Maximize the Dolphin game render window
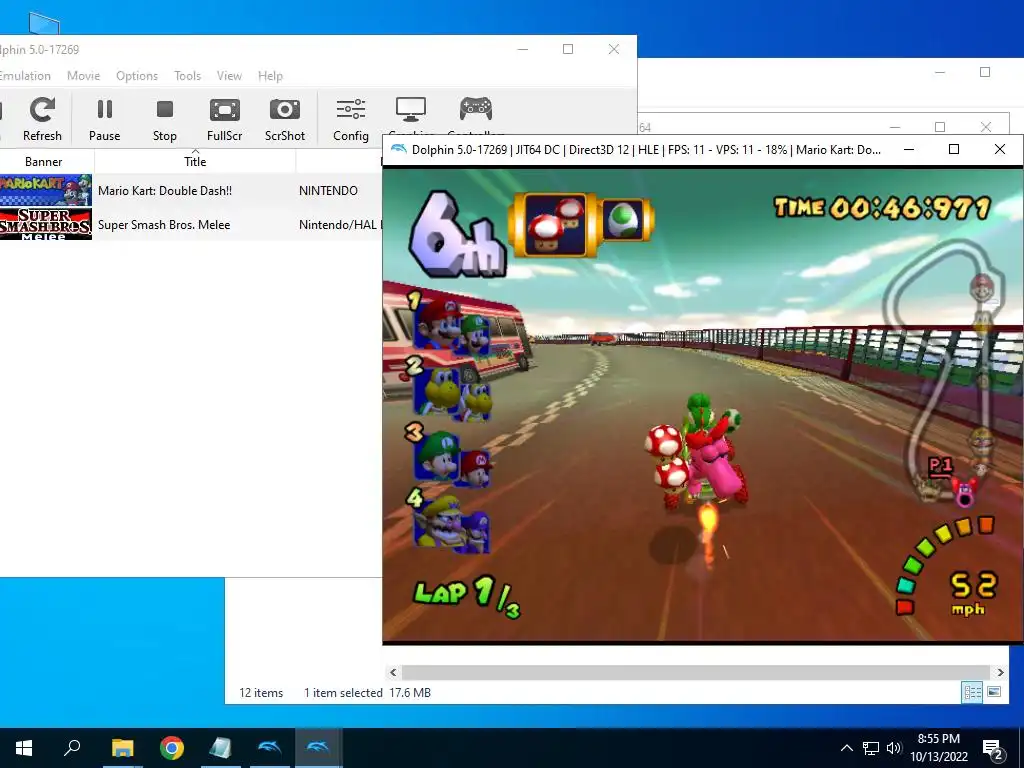 [x=953, y=149]
